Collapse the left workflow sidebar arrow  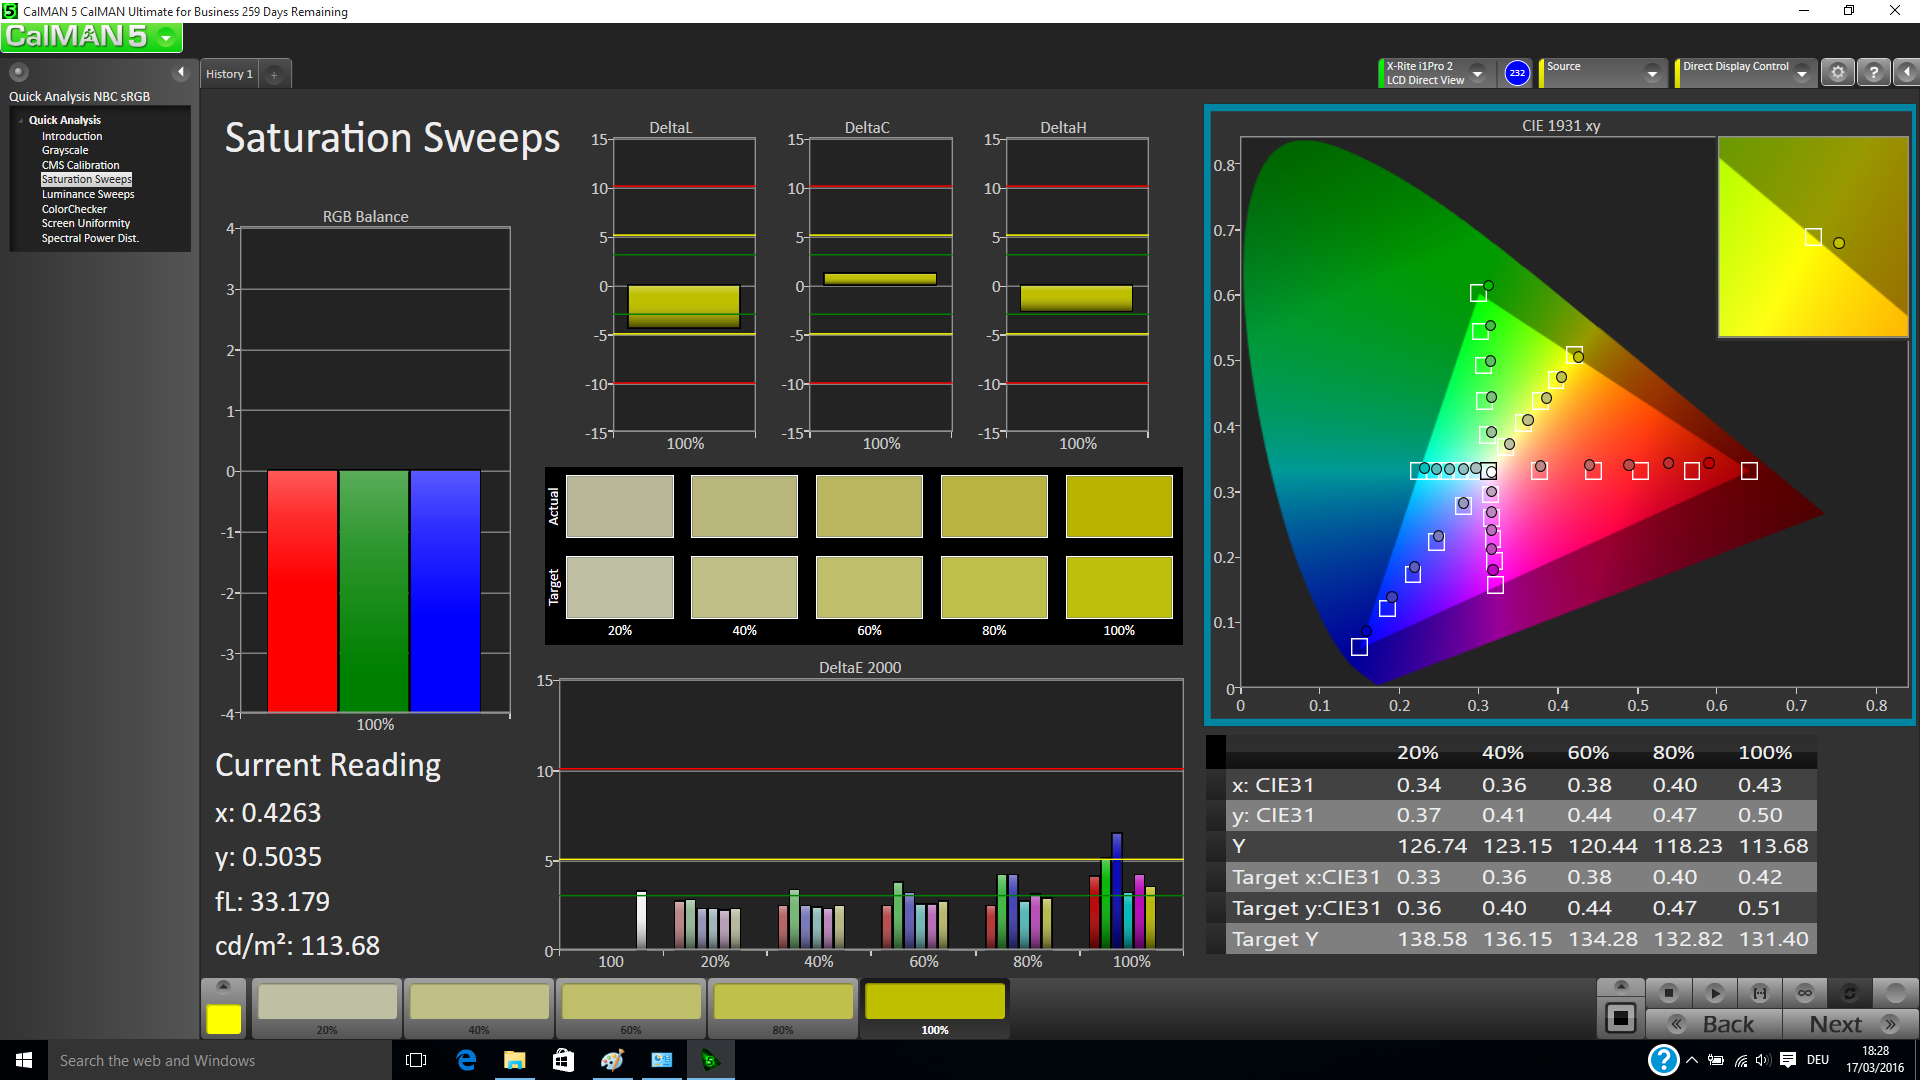tap(181, 72)
